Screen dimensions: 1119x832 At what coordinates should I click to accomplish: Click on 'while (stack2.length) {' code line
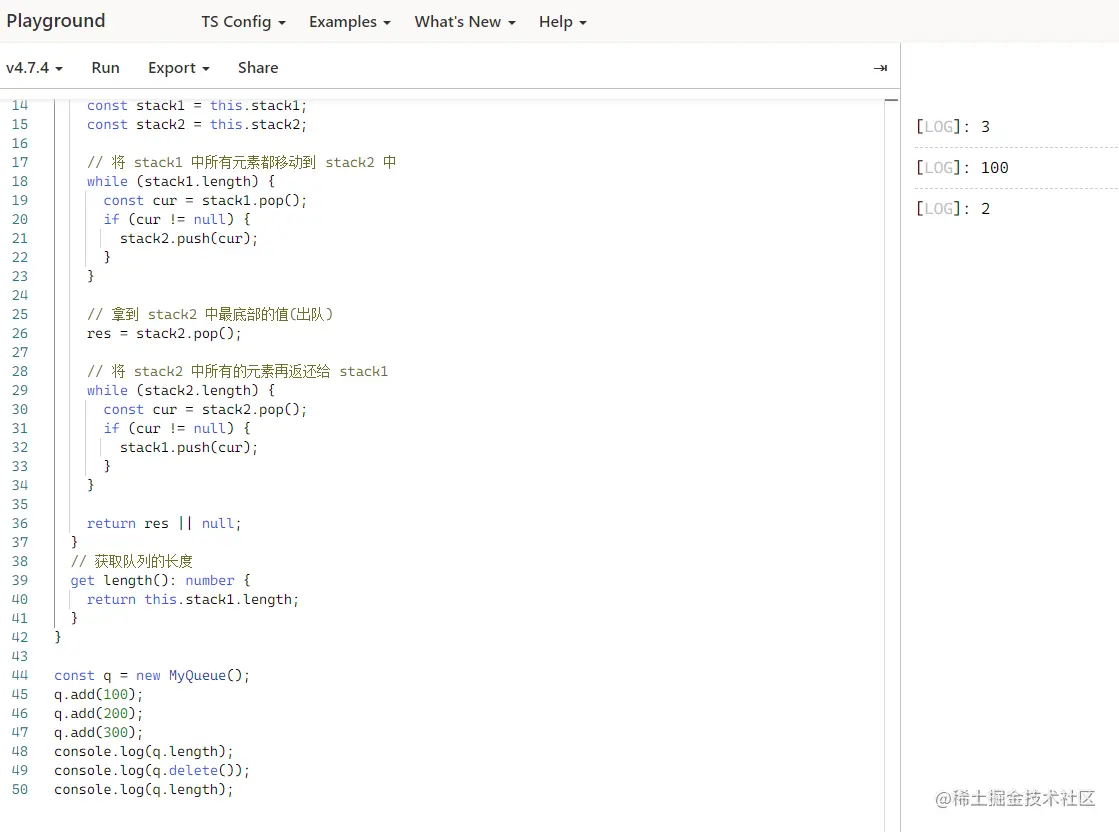pyautogui.click(x=181, y=390)
